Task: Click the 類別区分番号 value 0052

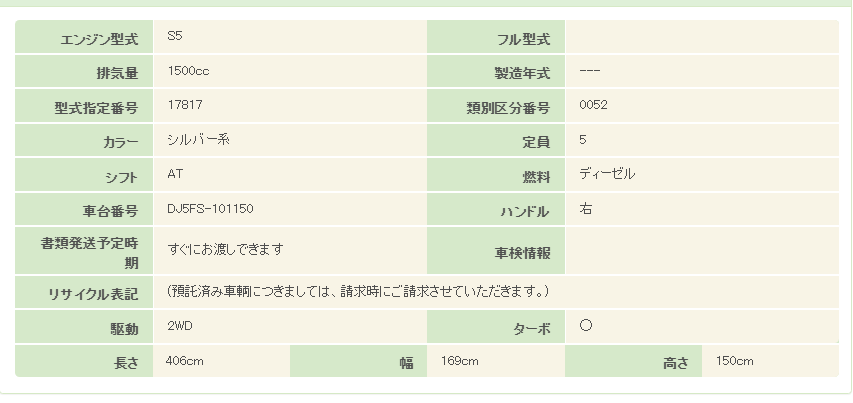Action: coord(593,105)
